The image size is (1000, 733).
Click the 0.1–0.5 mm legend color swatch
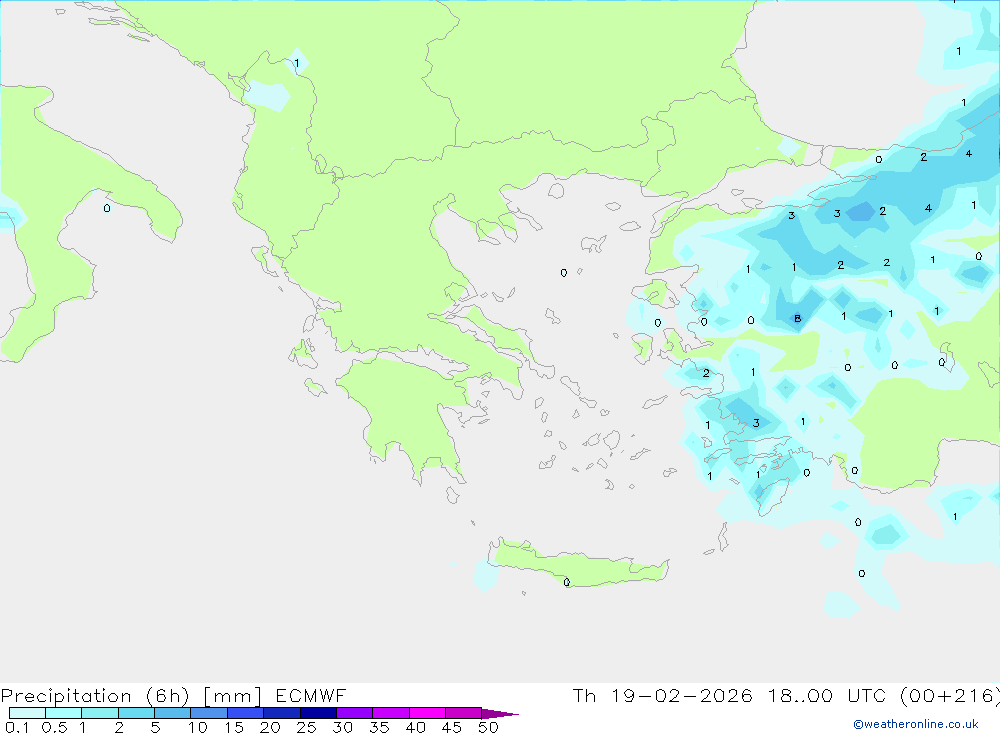click(x=27, y=713)
